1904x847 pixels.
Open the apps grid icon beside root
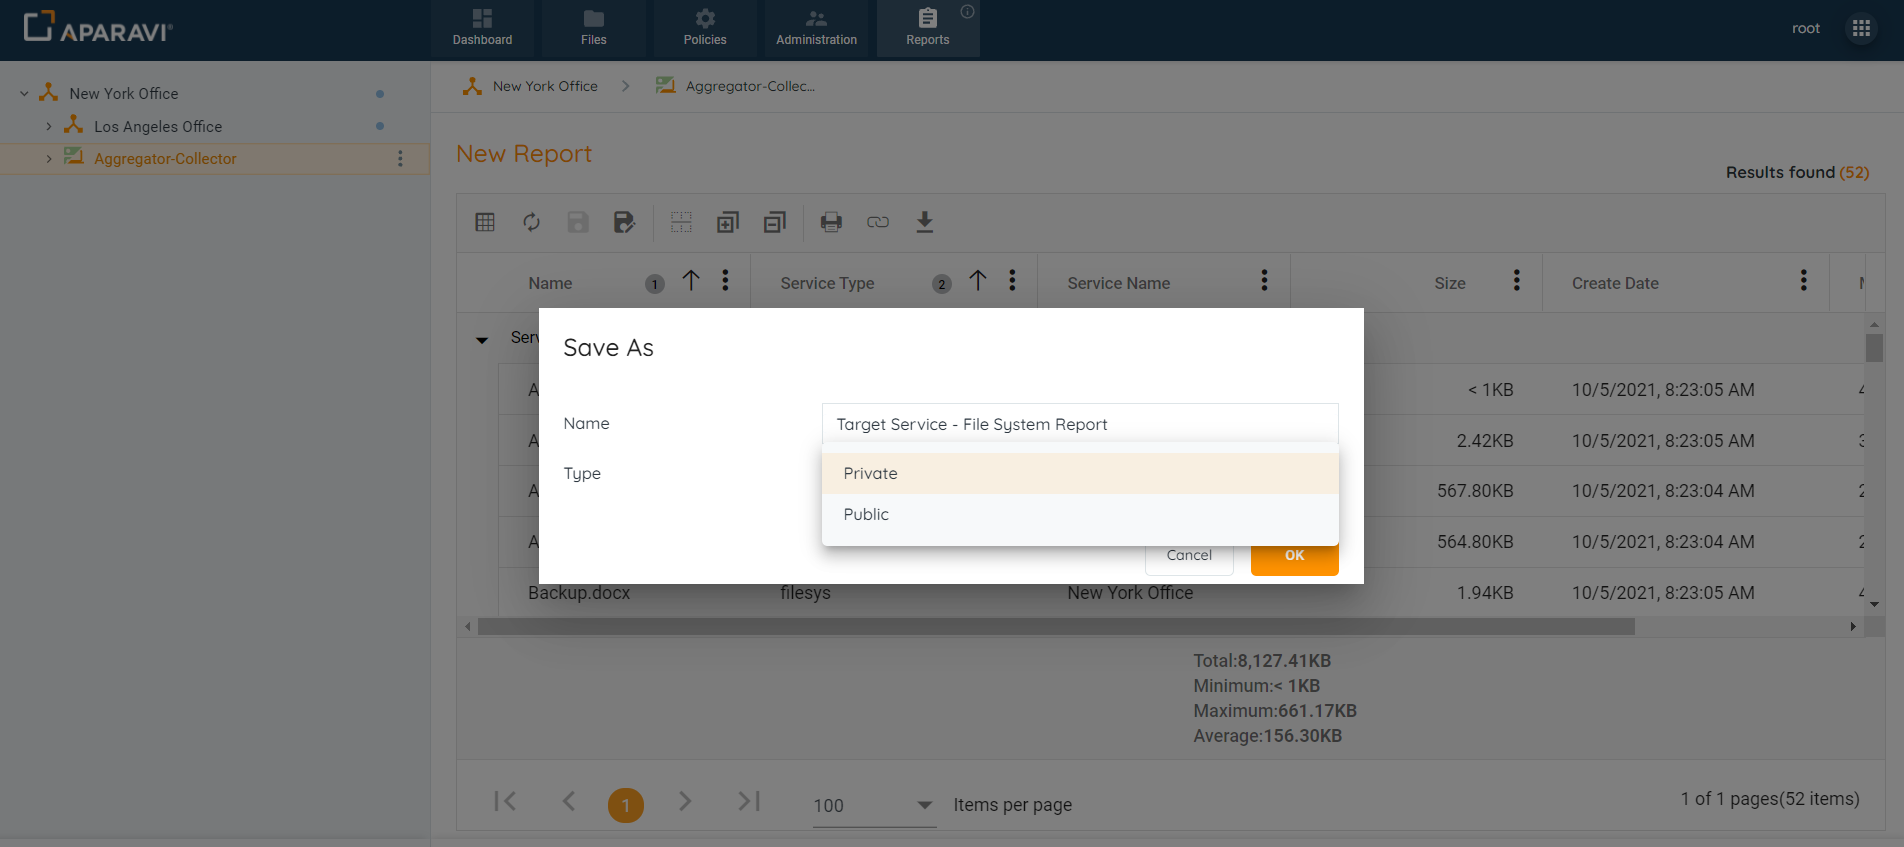coord(1861,28)
